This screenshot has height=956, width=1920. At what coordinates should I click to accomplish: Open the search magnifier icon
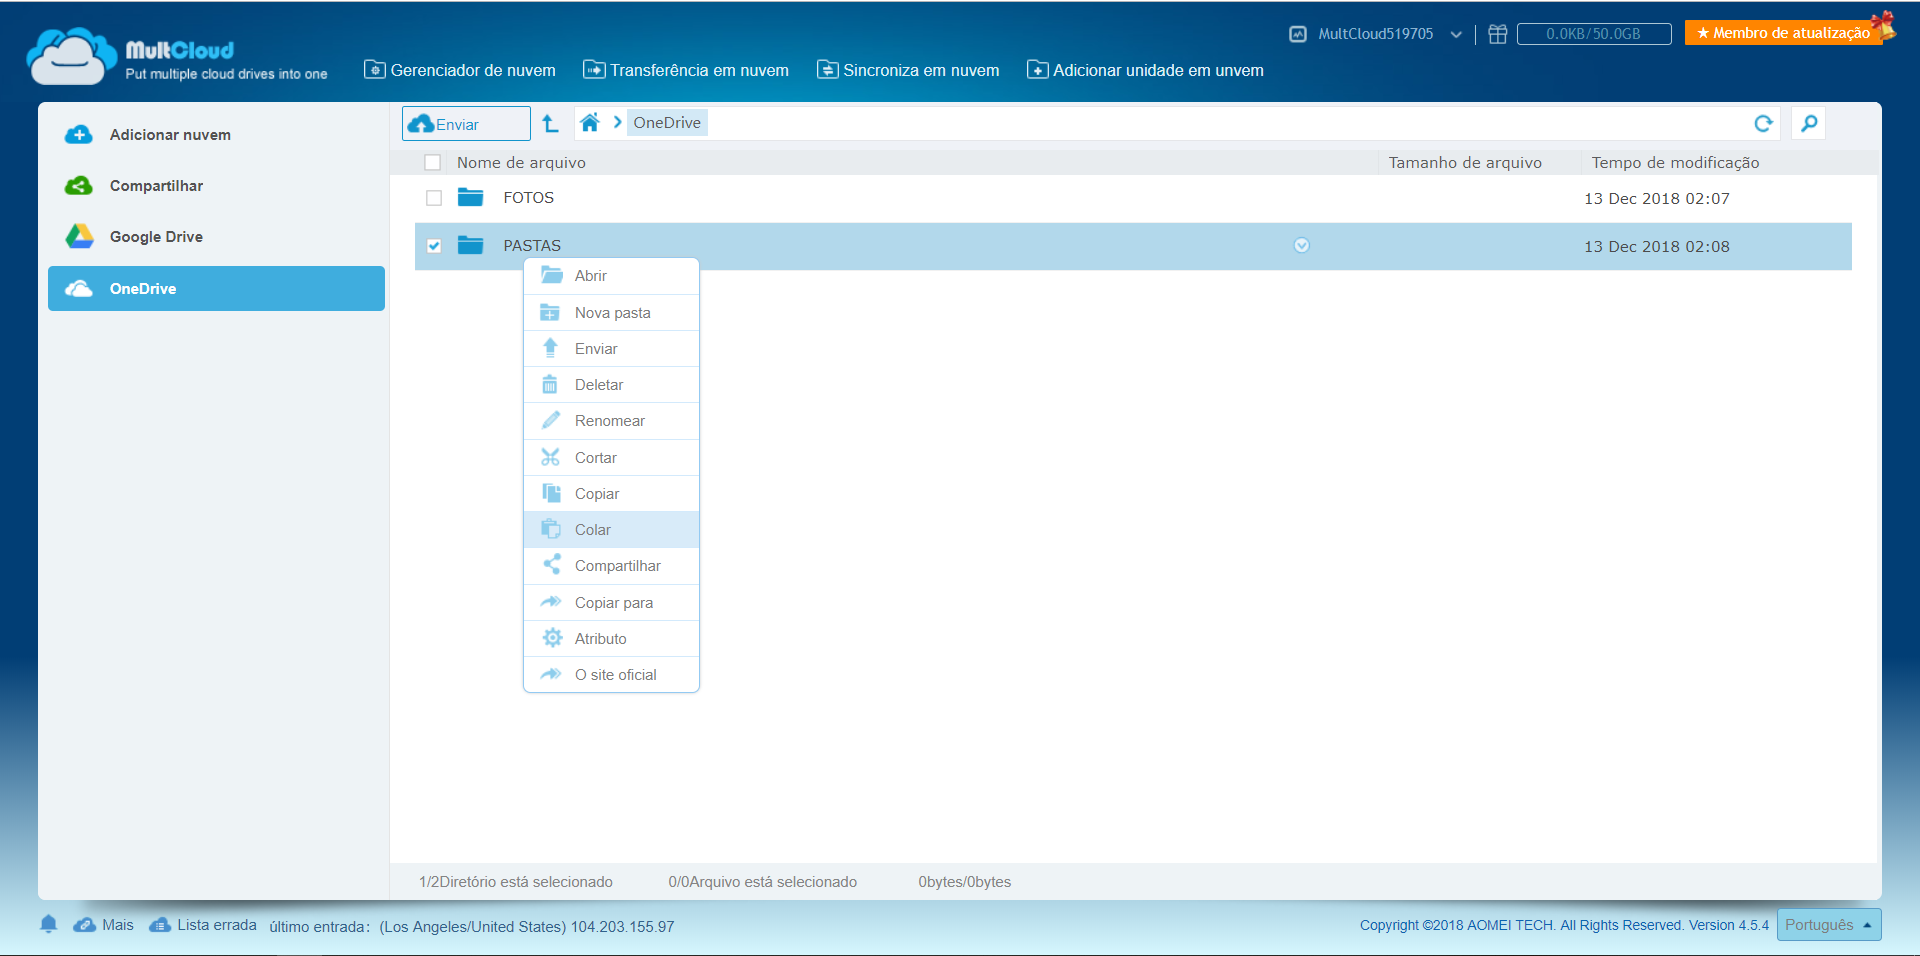point(1809,124)
